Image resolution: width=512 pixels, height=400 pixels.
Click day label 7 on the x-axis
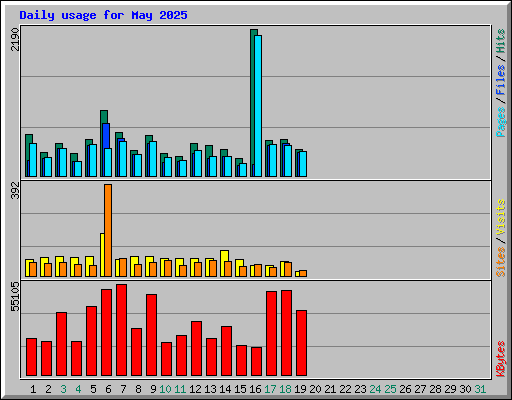(123, 389)
